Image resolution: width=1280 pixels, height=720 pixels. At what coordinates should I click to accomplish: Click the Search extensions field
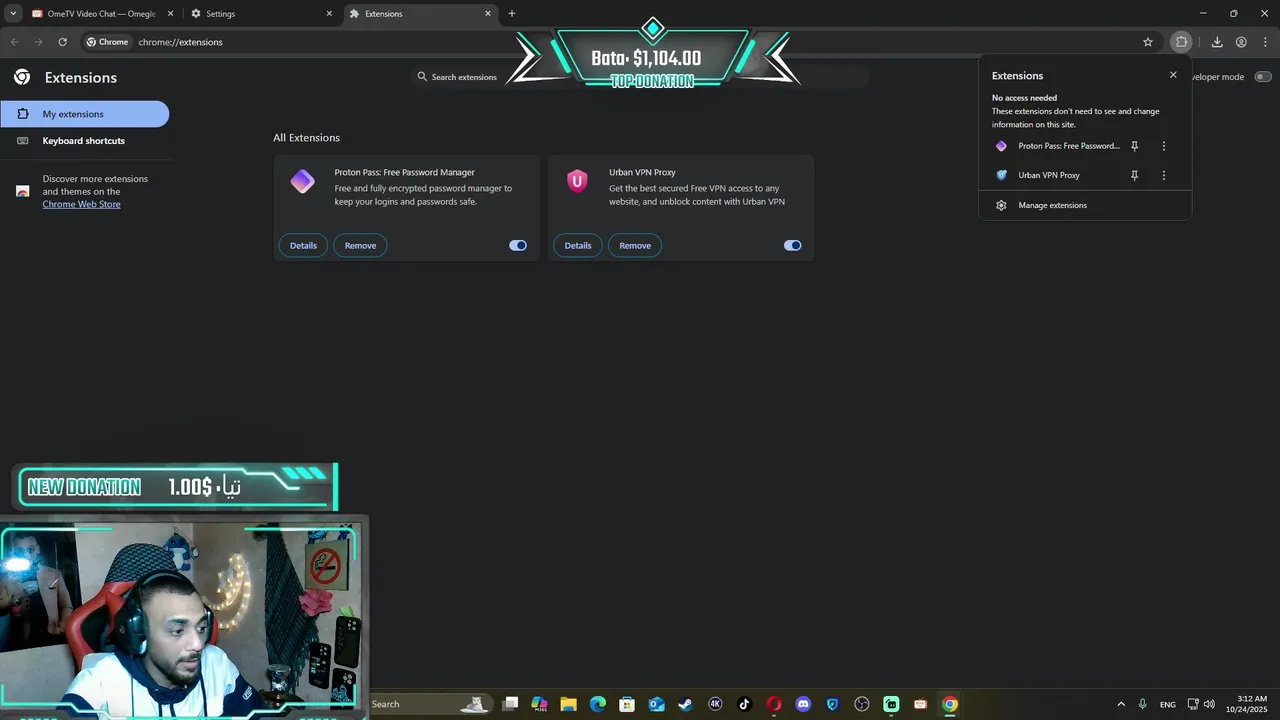tap(640, 77)
